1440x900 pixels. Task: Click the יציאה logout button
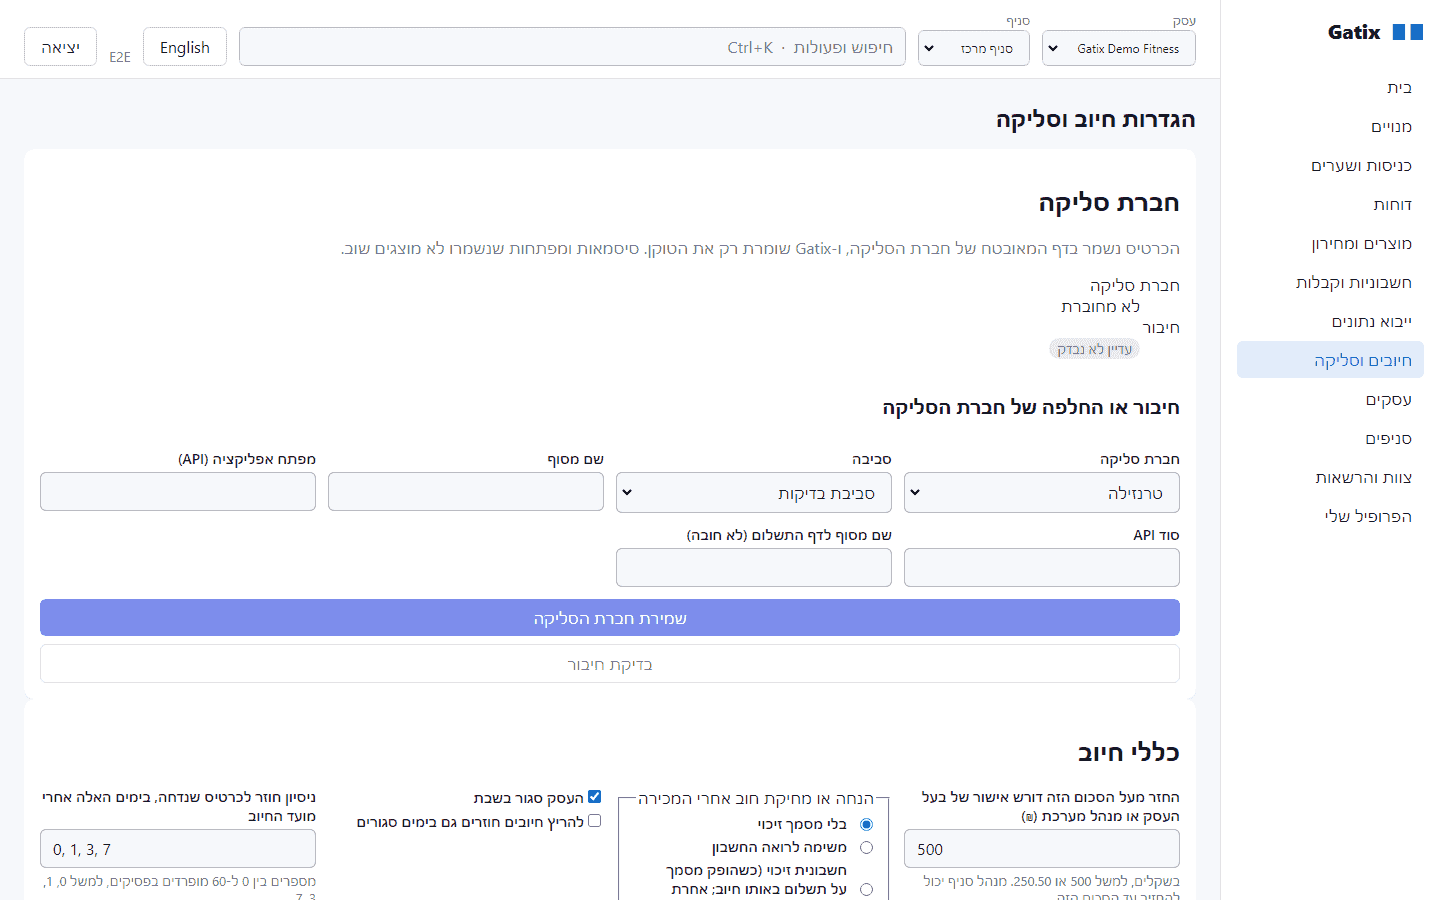pyautogui.click(x=60, y=47)
